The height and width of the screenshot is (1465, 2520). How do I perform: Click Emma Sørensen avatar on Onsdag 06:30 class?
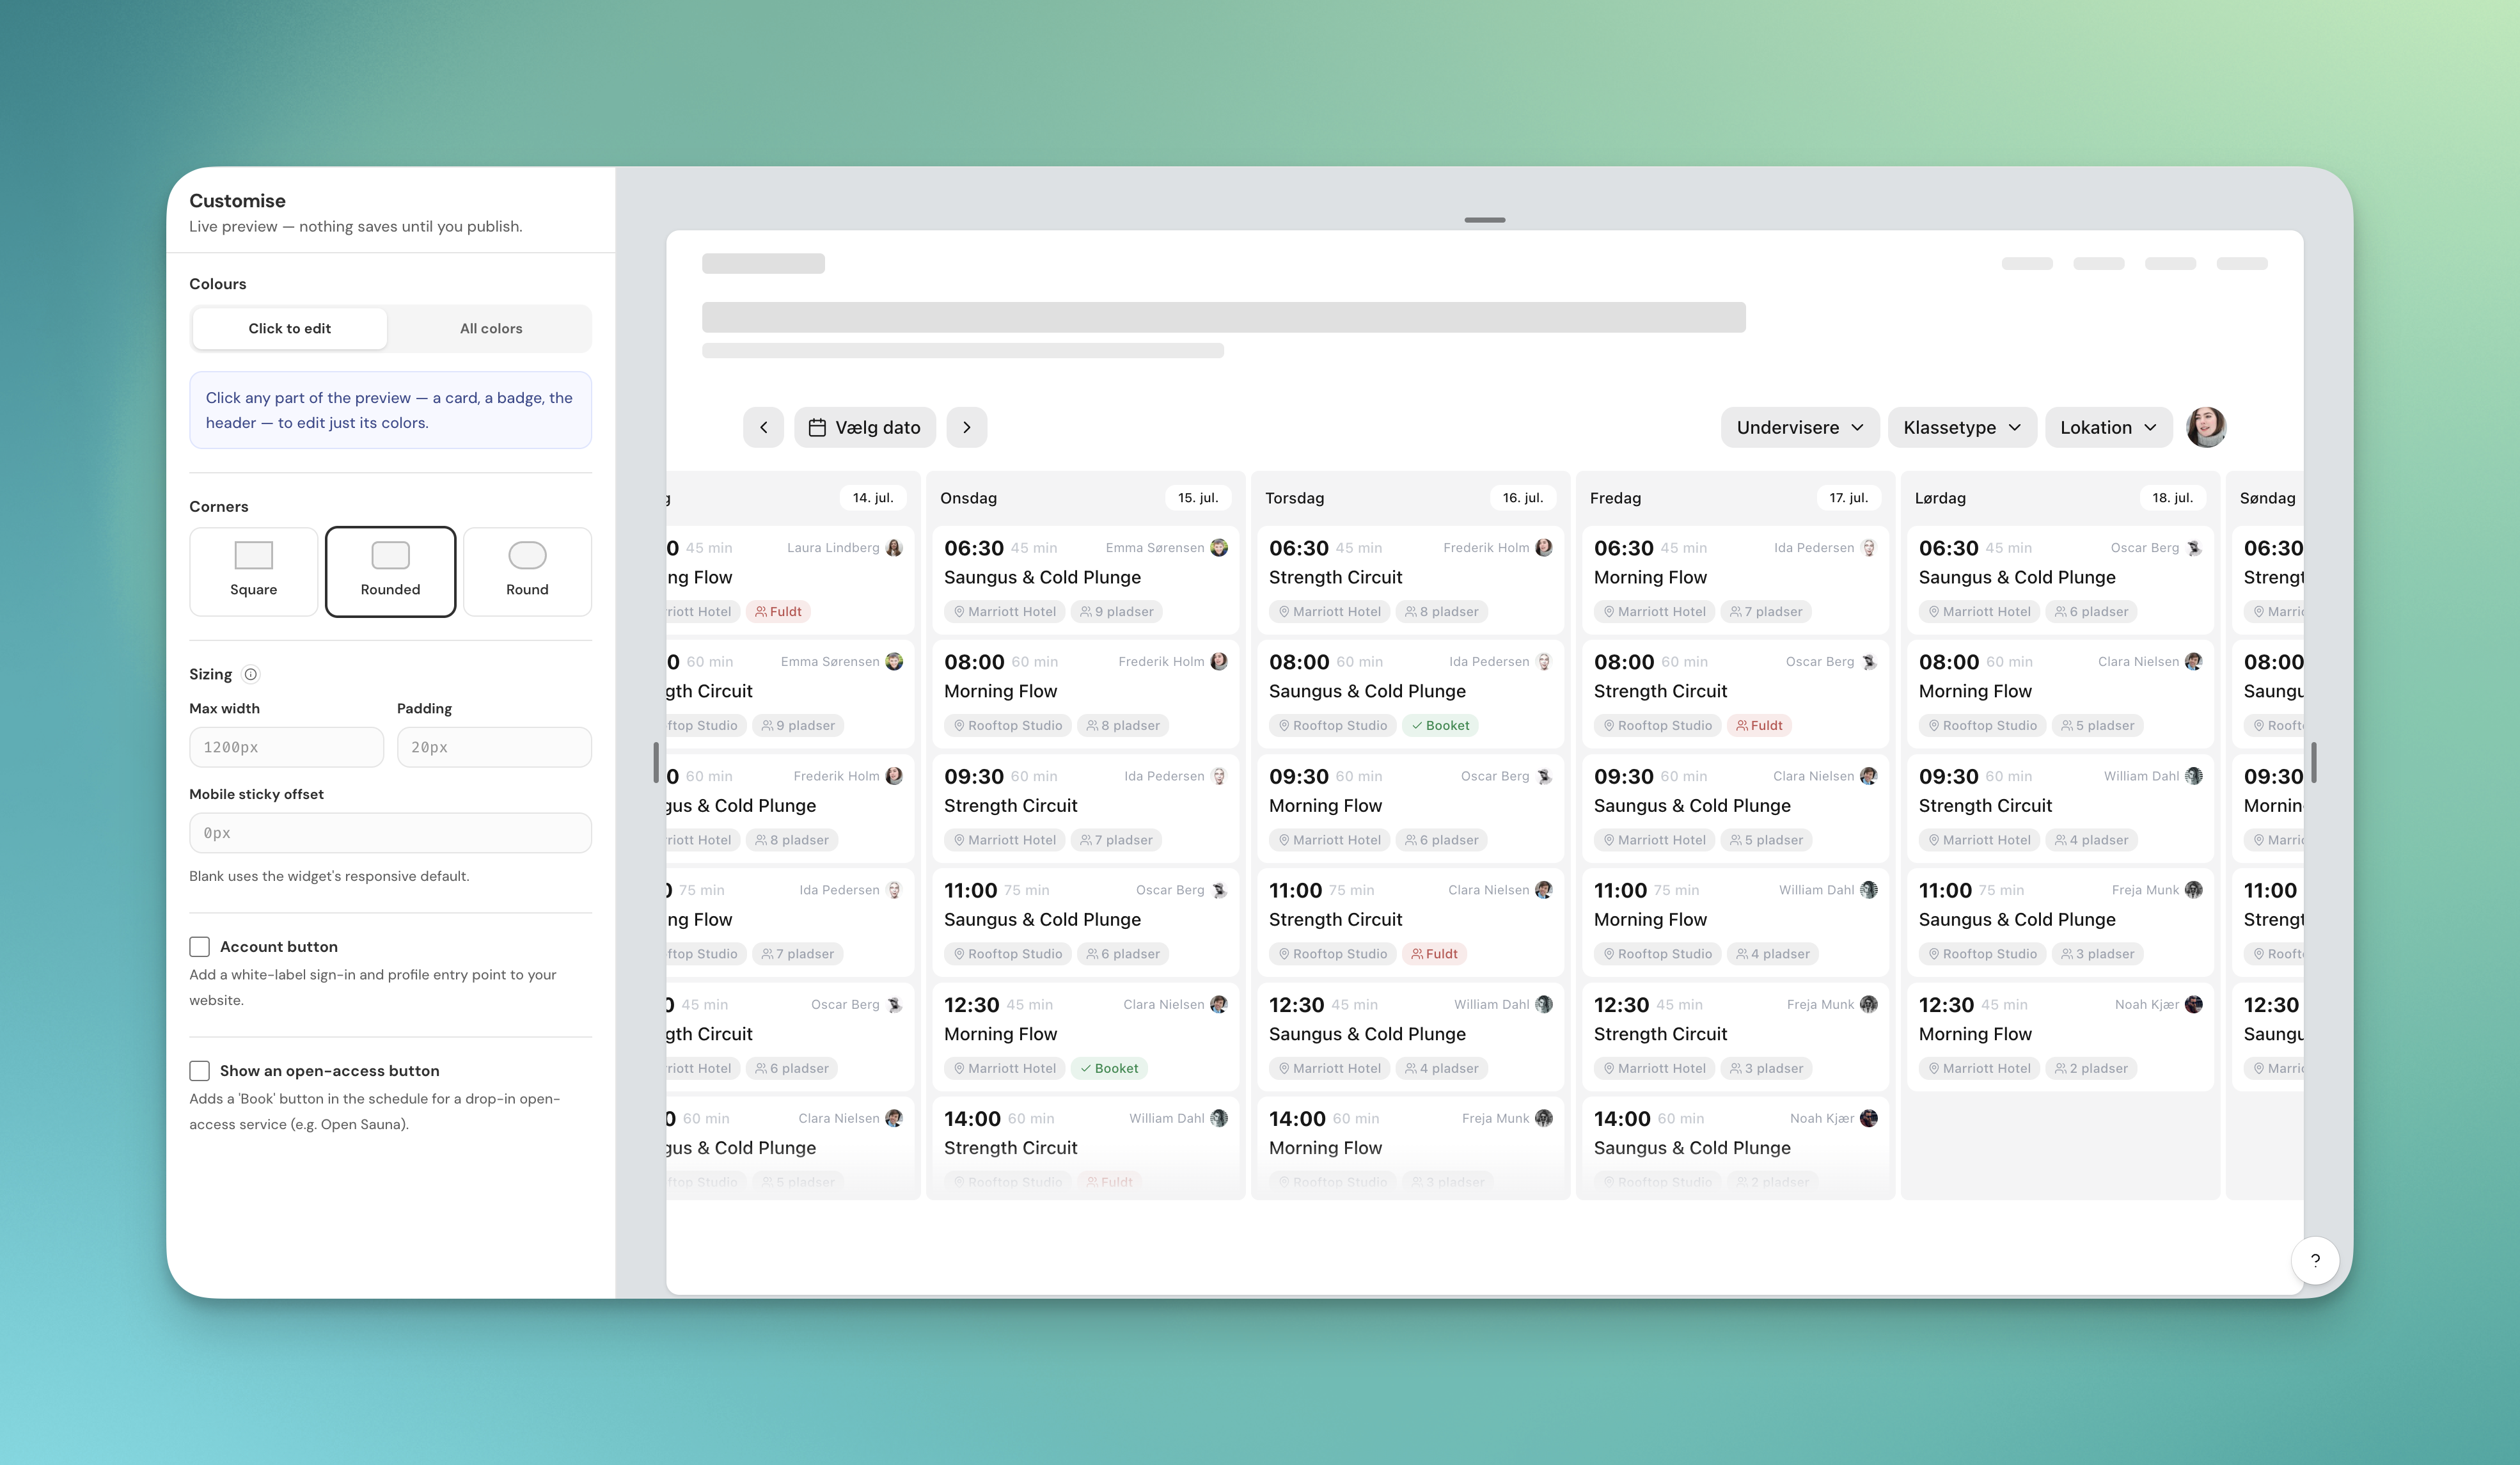coord(1218,547)
